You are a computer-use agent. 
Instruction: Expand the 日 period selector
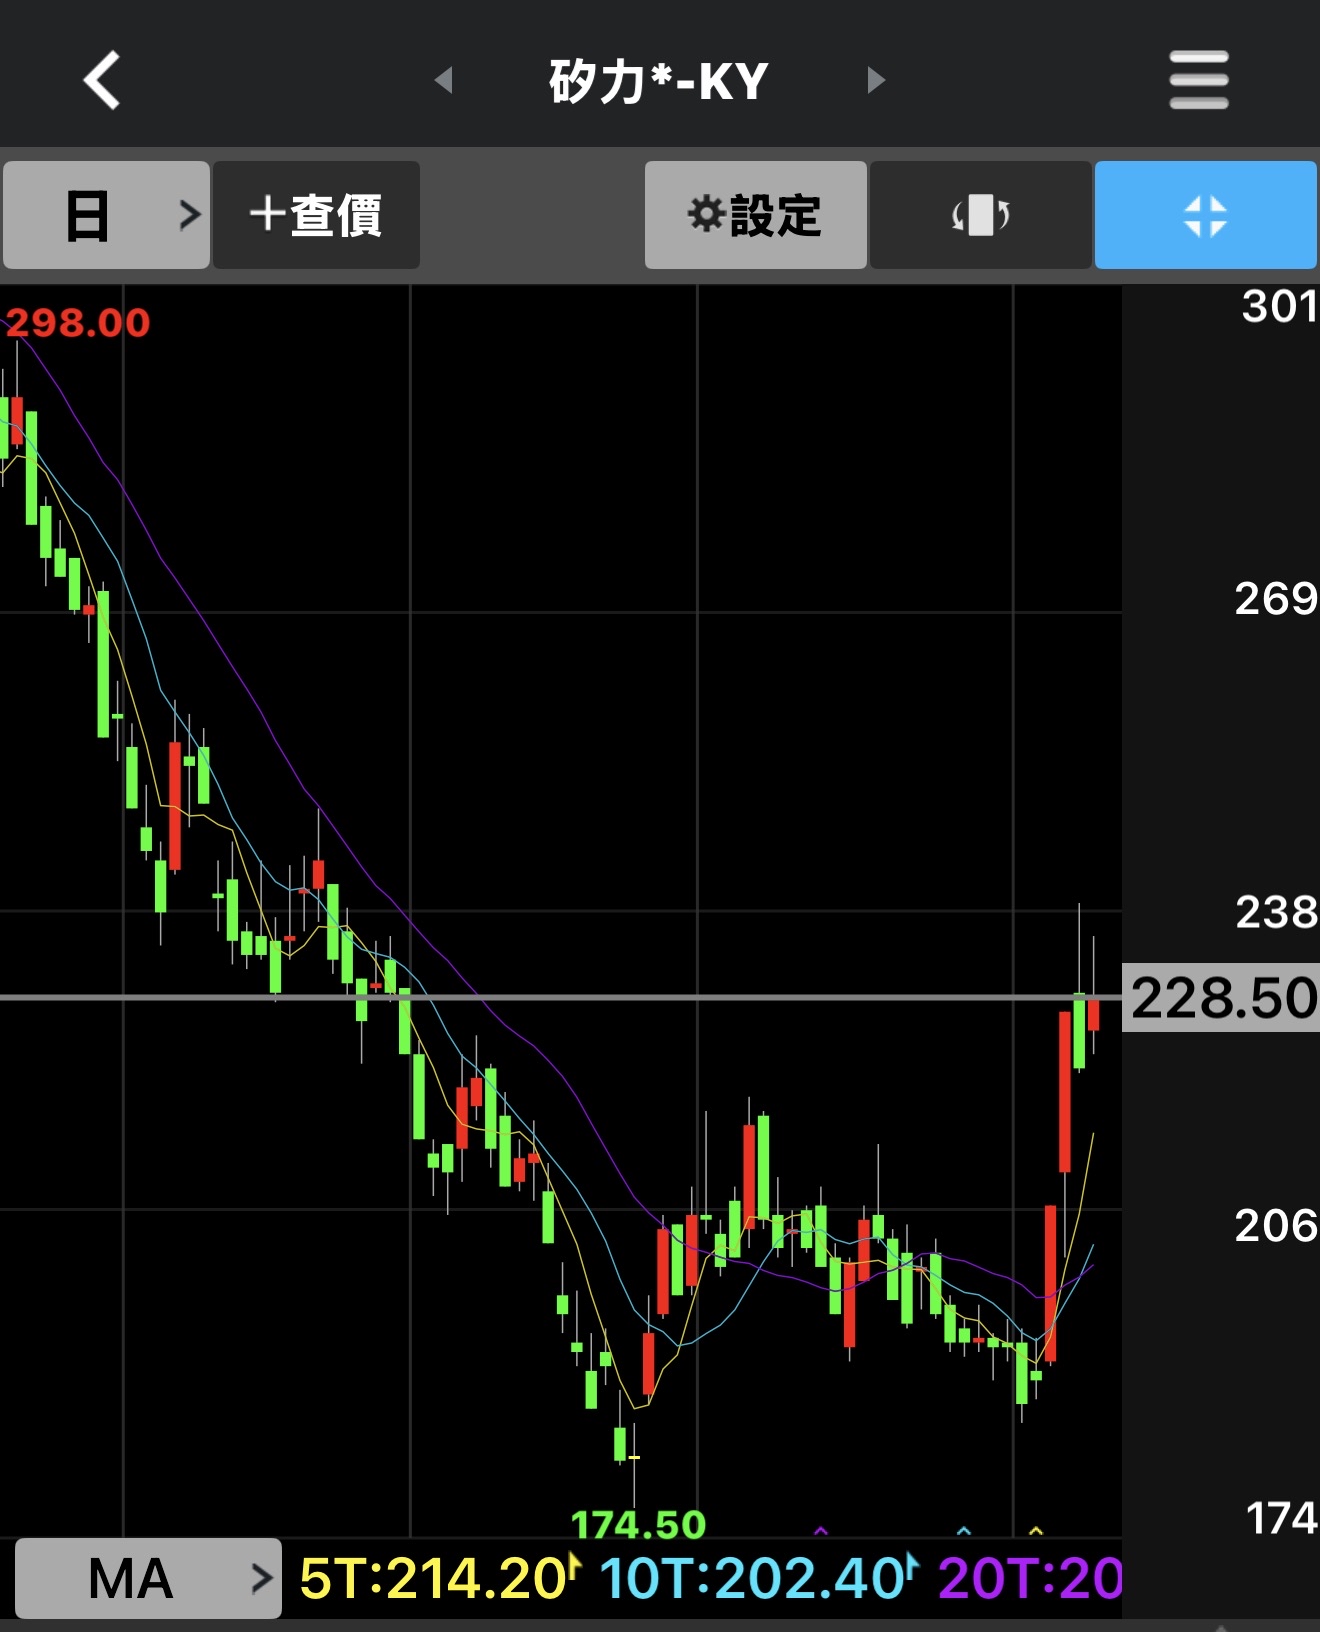[106, 215]
